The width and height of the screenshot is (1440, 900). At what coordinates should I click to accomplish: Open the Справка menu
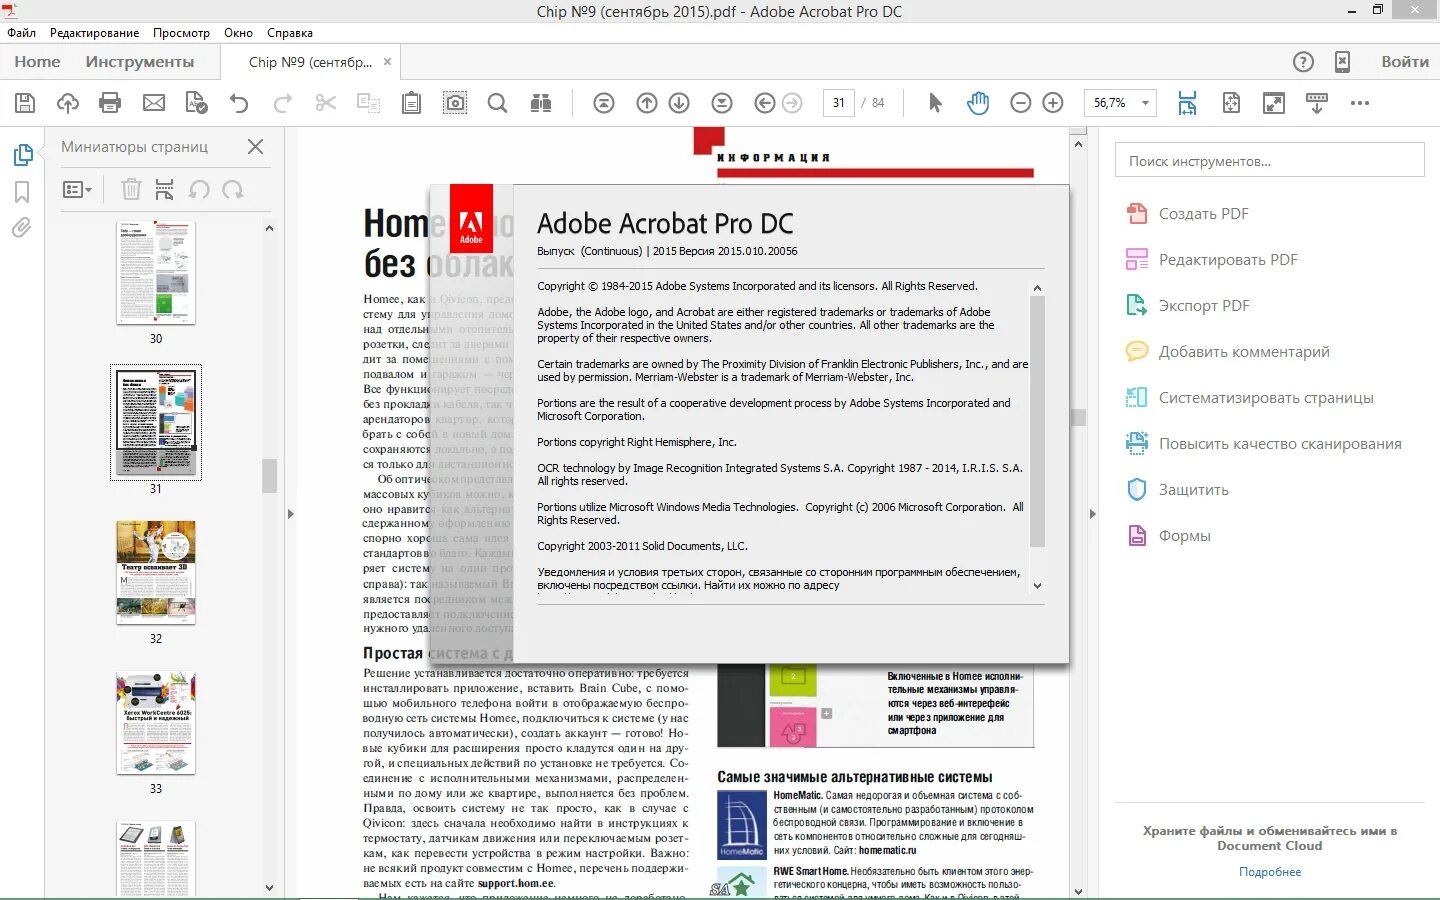pos(290,33)
